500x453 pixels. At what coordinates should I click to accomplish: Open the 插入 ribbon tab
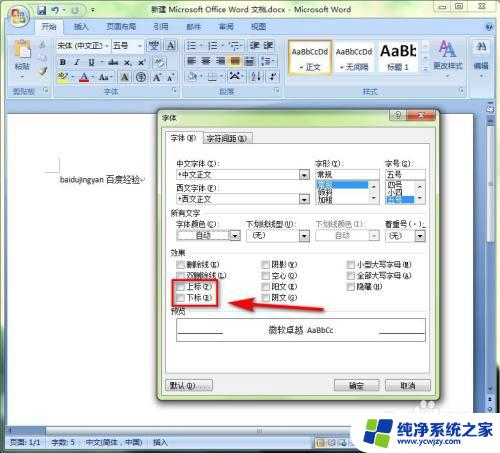click(x=81, y=27)
